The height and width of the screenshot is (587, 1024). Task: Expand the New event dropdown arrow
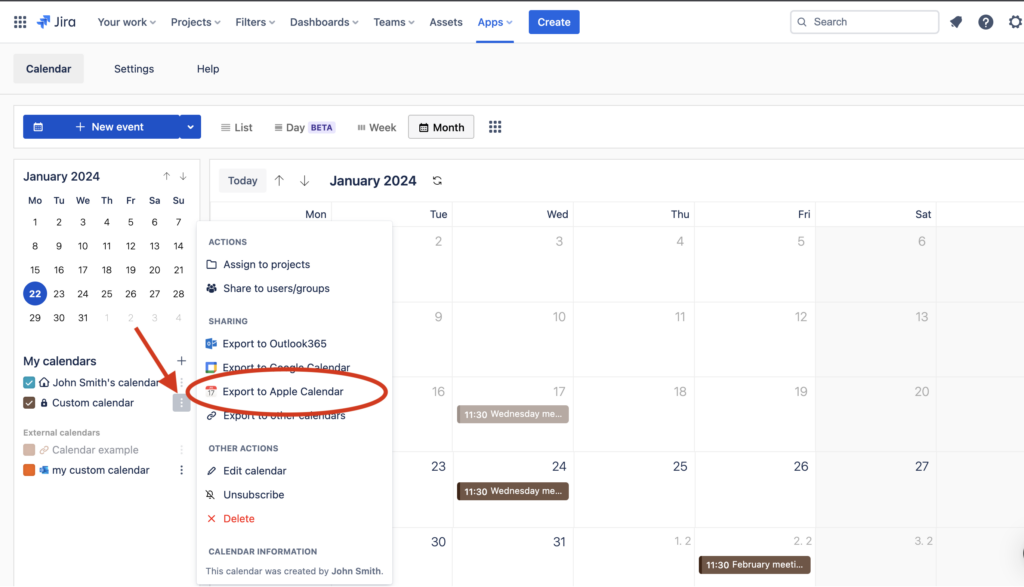(x=190, y=127)
